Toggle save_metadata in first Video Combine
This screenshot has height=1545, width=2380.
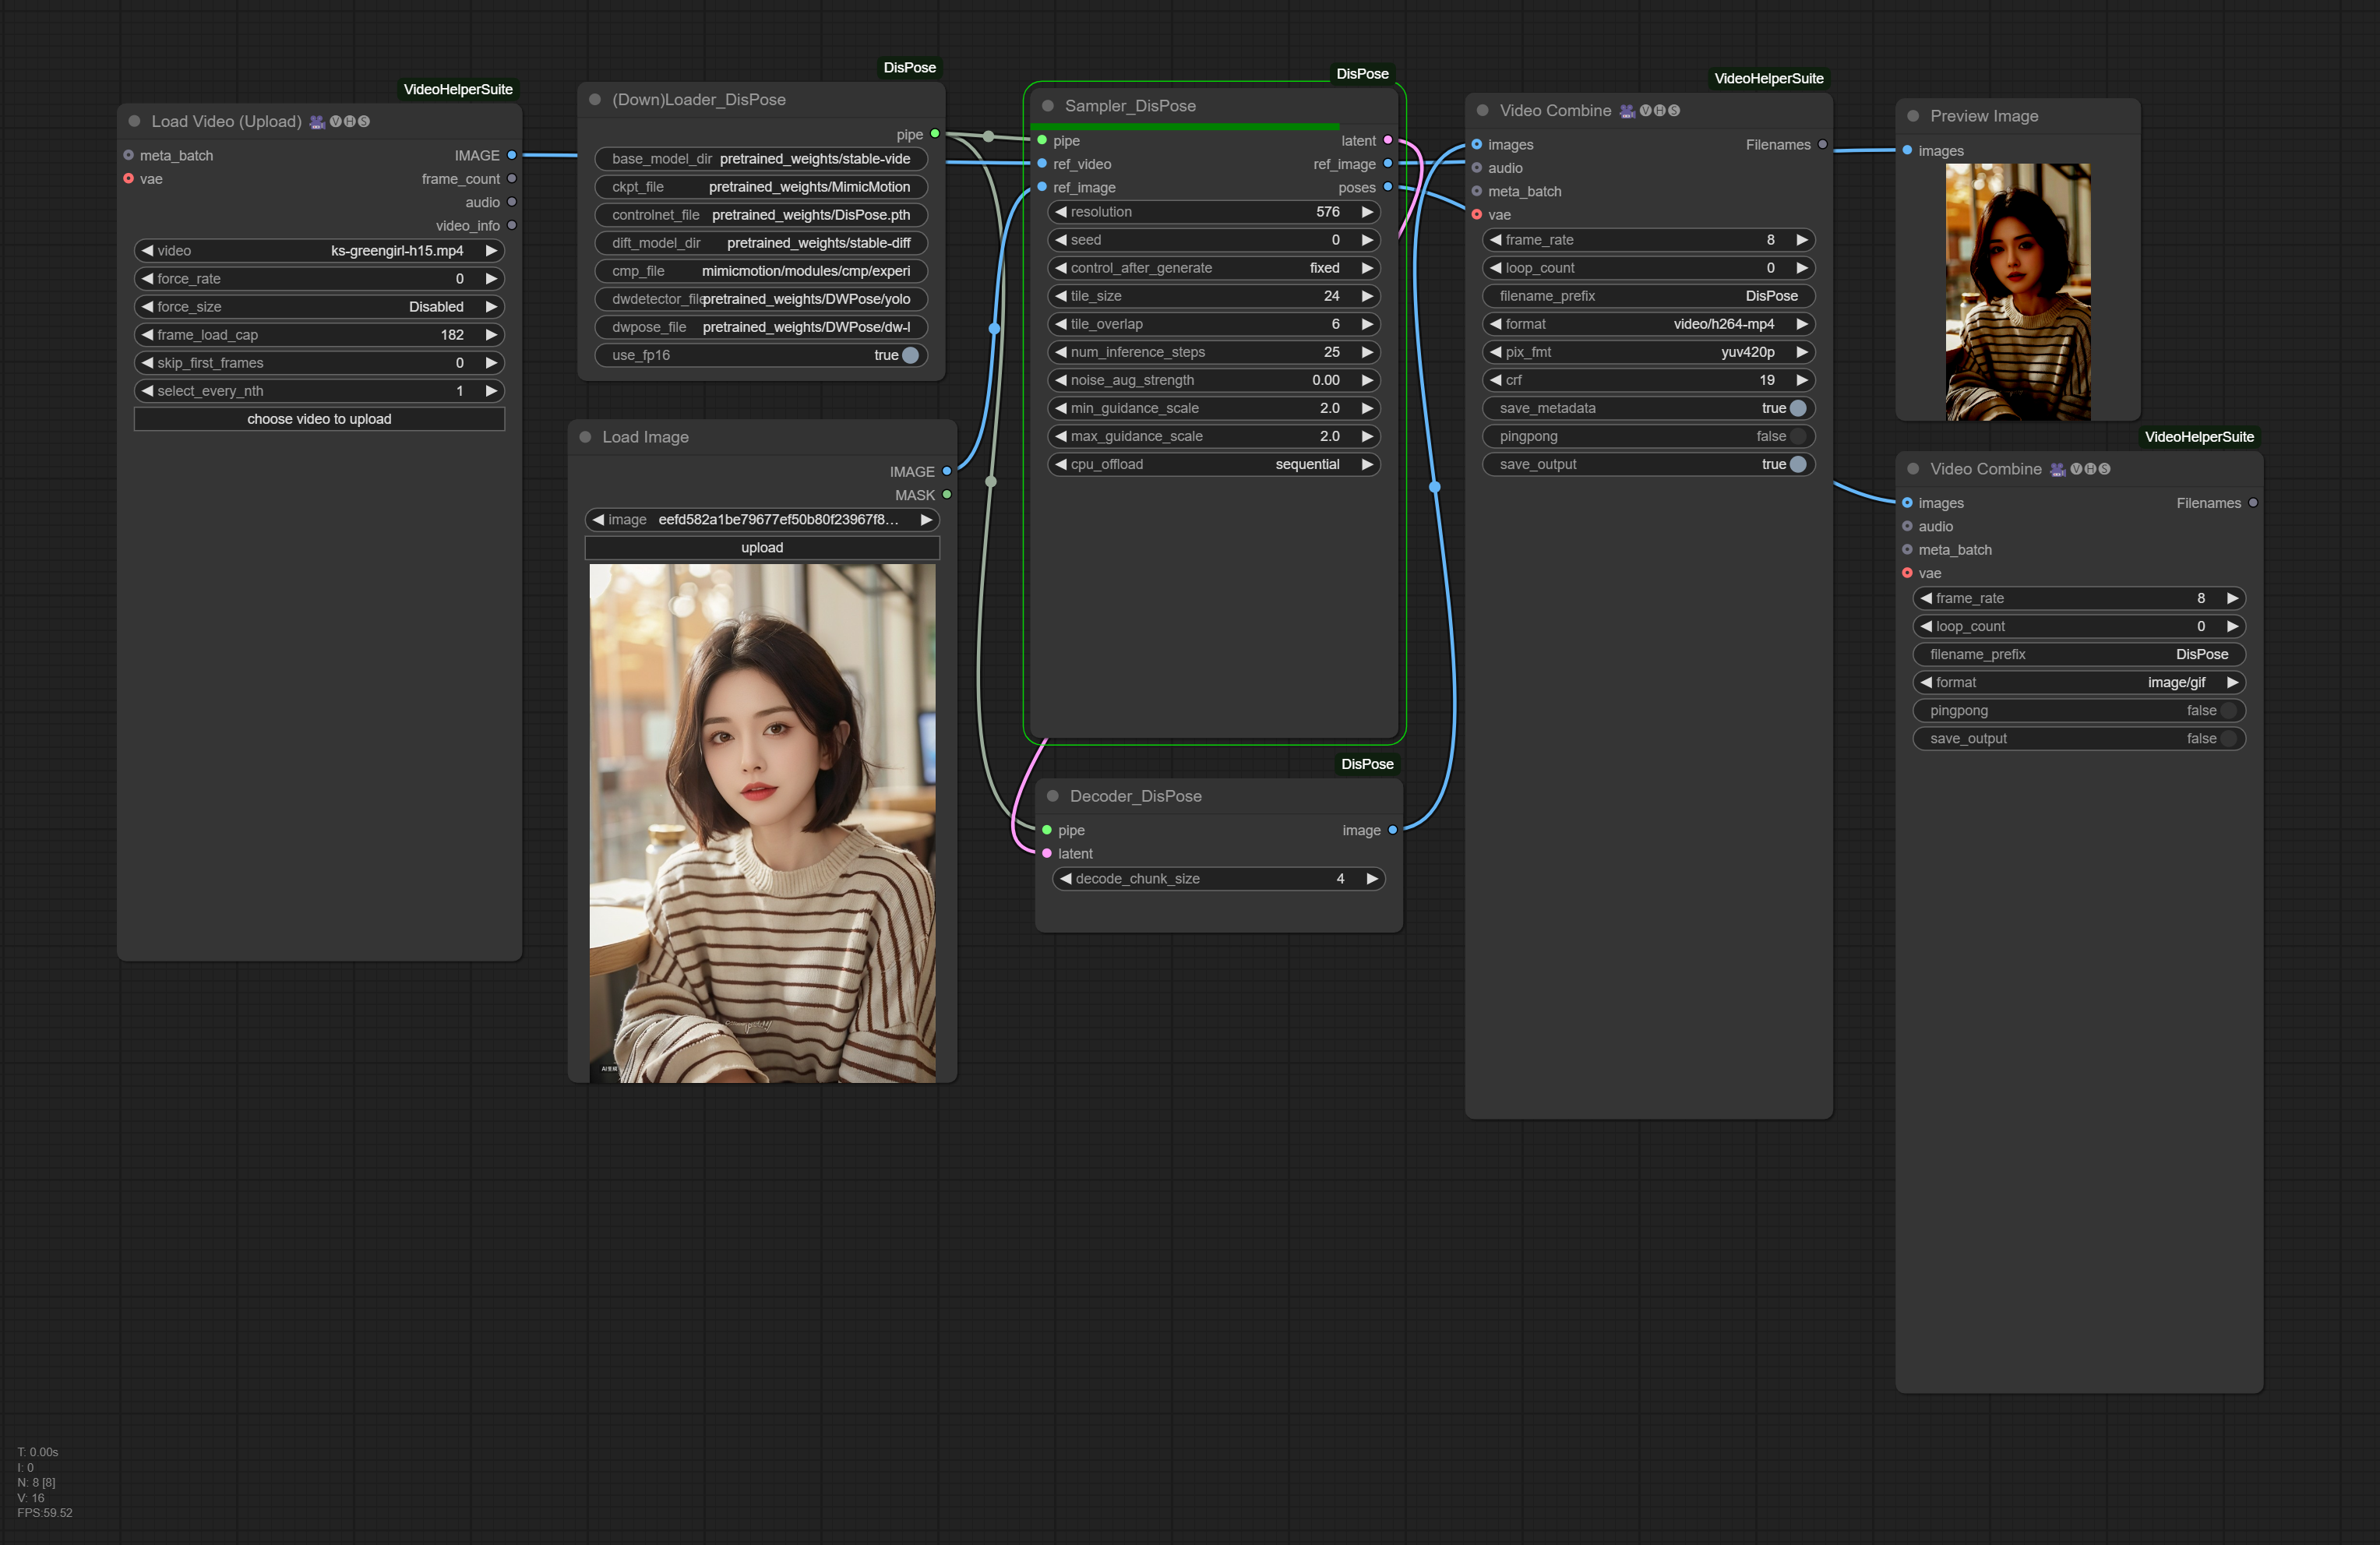[x=1797, y=408]
